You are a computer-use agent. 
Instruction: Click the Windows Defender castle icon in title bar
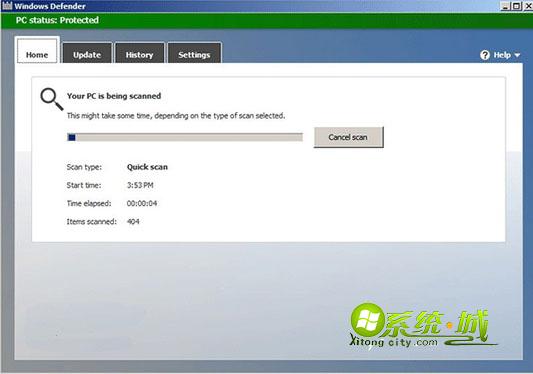(7, 5)
